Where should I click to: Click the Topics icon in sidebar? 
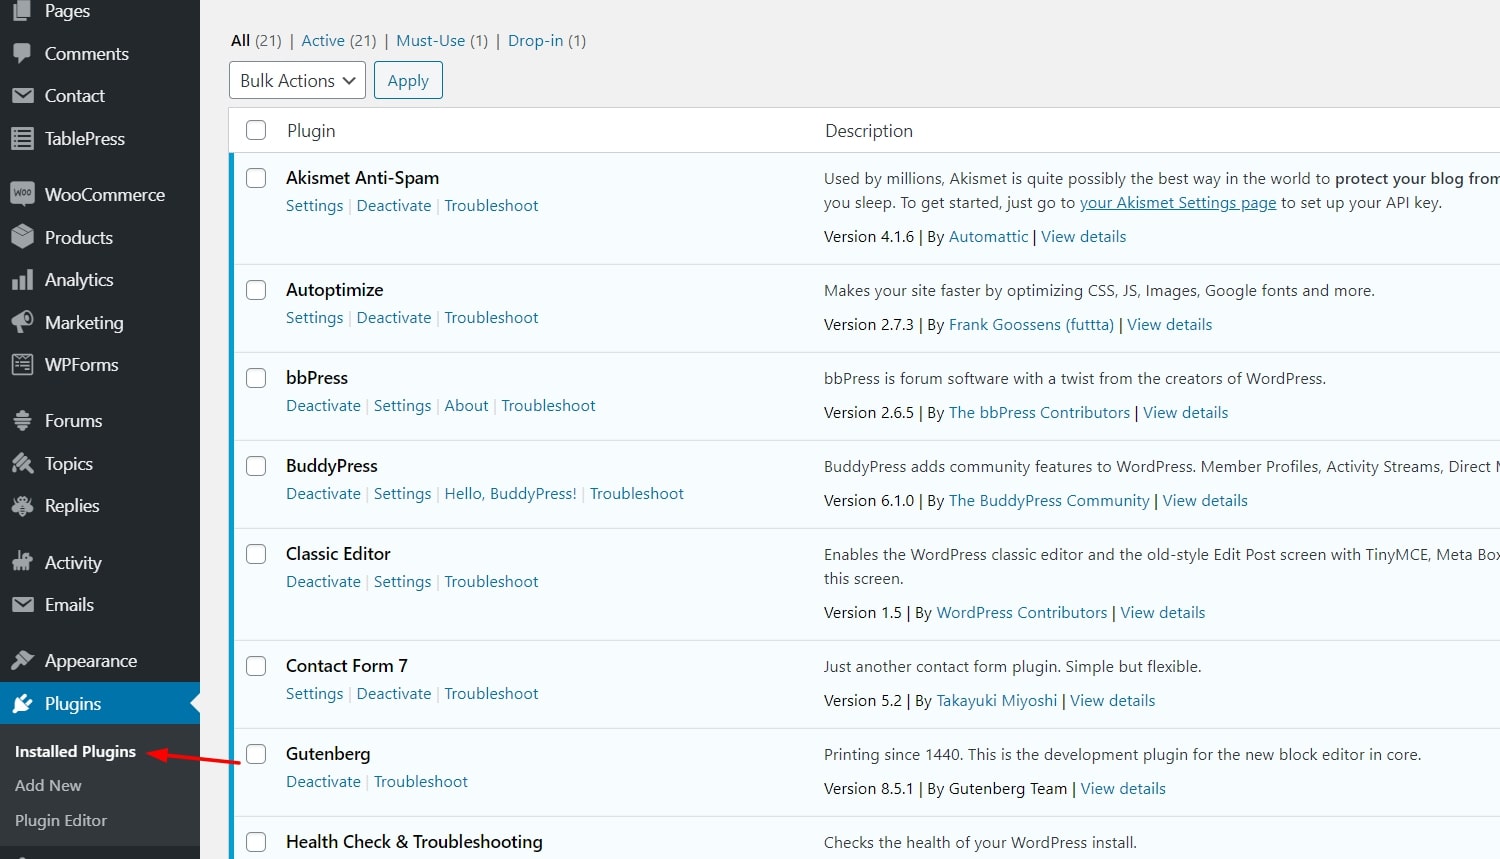[22, 464]
